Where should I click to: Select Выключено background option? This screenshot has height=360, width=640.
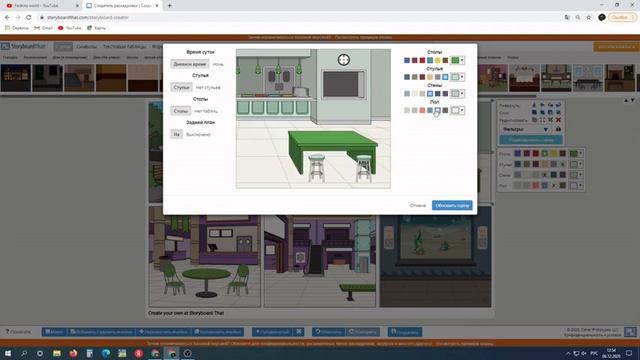(x=198, y=134)
